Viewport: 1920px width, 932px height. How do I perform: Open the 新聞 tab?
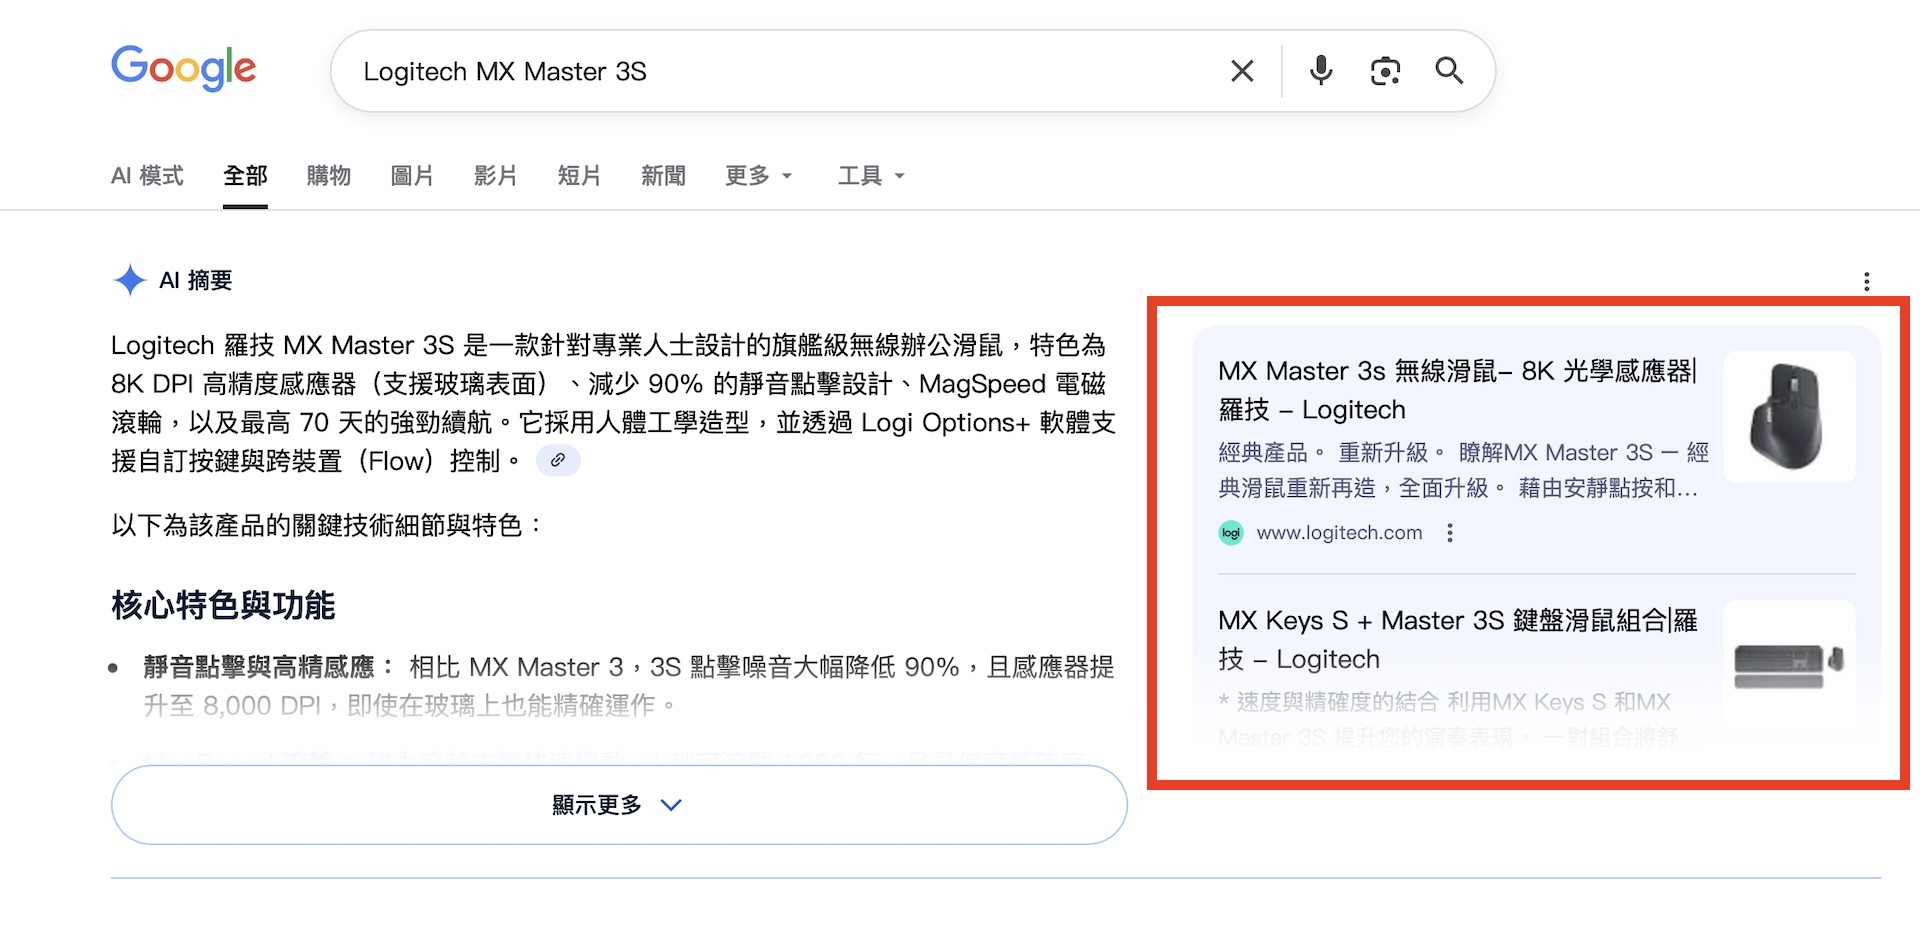(662, 175)
